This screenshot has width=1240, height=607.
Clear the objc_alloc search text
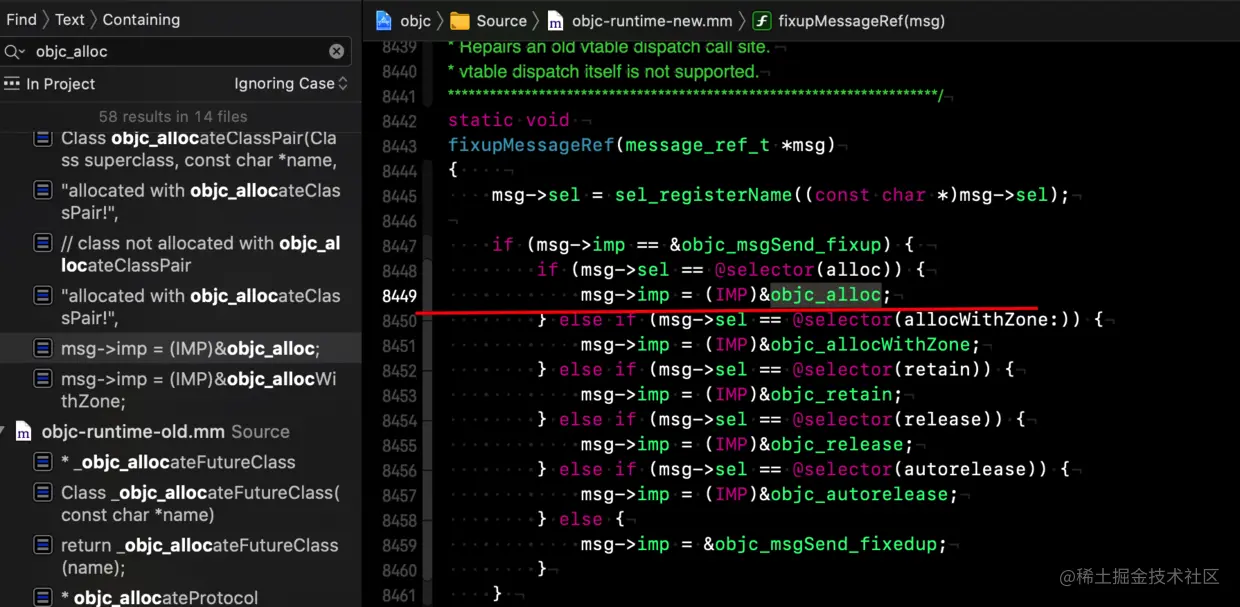(336, 51)
